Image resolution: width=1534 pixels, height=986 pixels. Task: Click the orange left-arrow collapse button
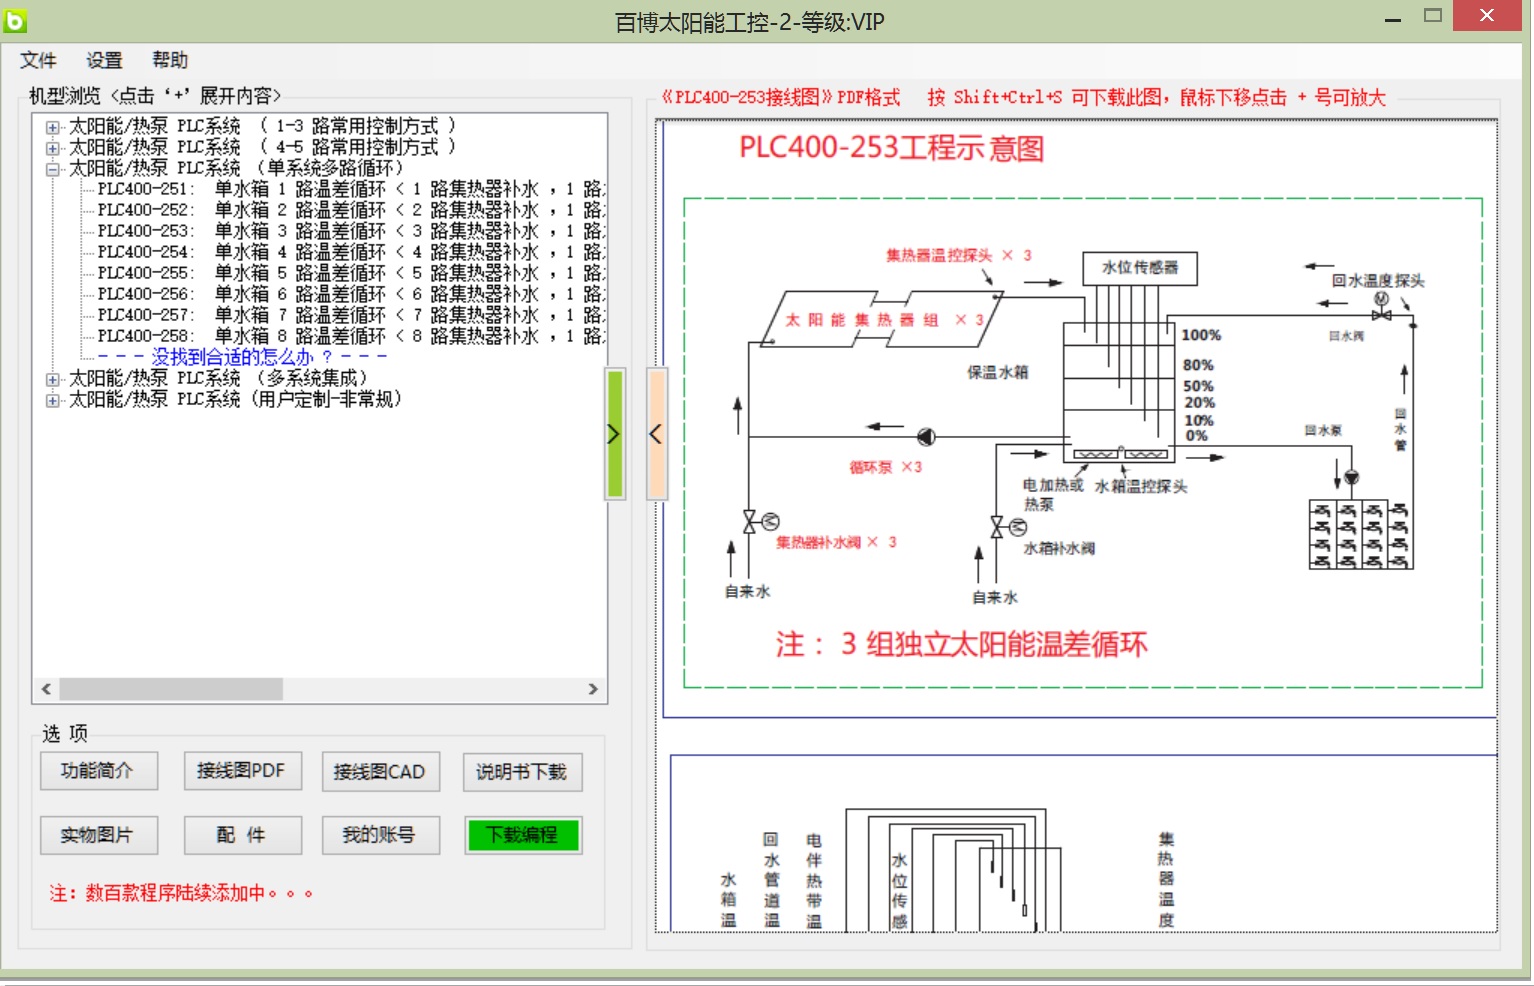[657, 434]
